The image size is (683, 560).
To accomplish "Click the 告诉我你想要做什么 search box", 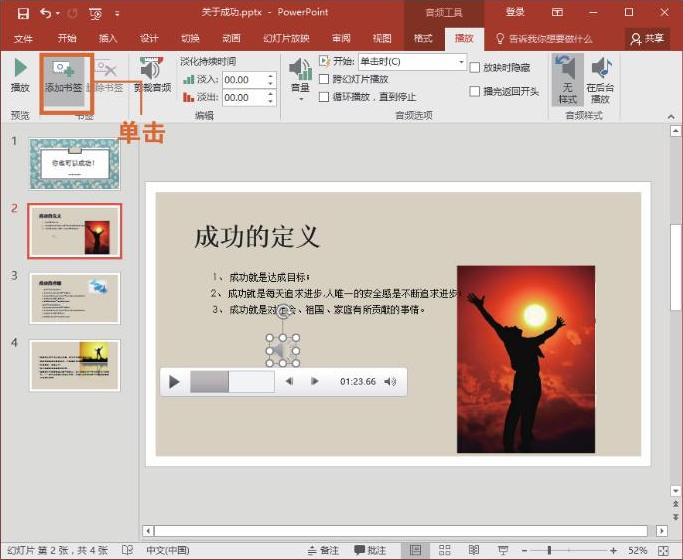I will 544,39.
